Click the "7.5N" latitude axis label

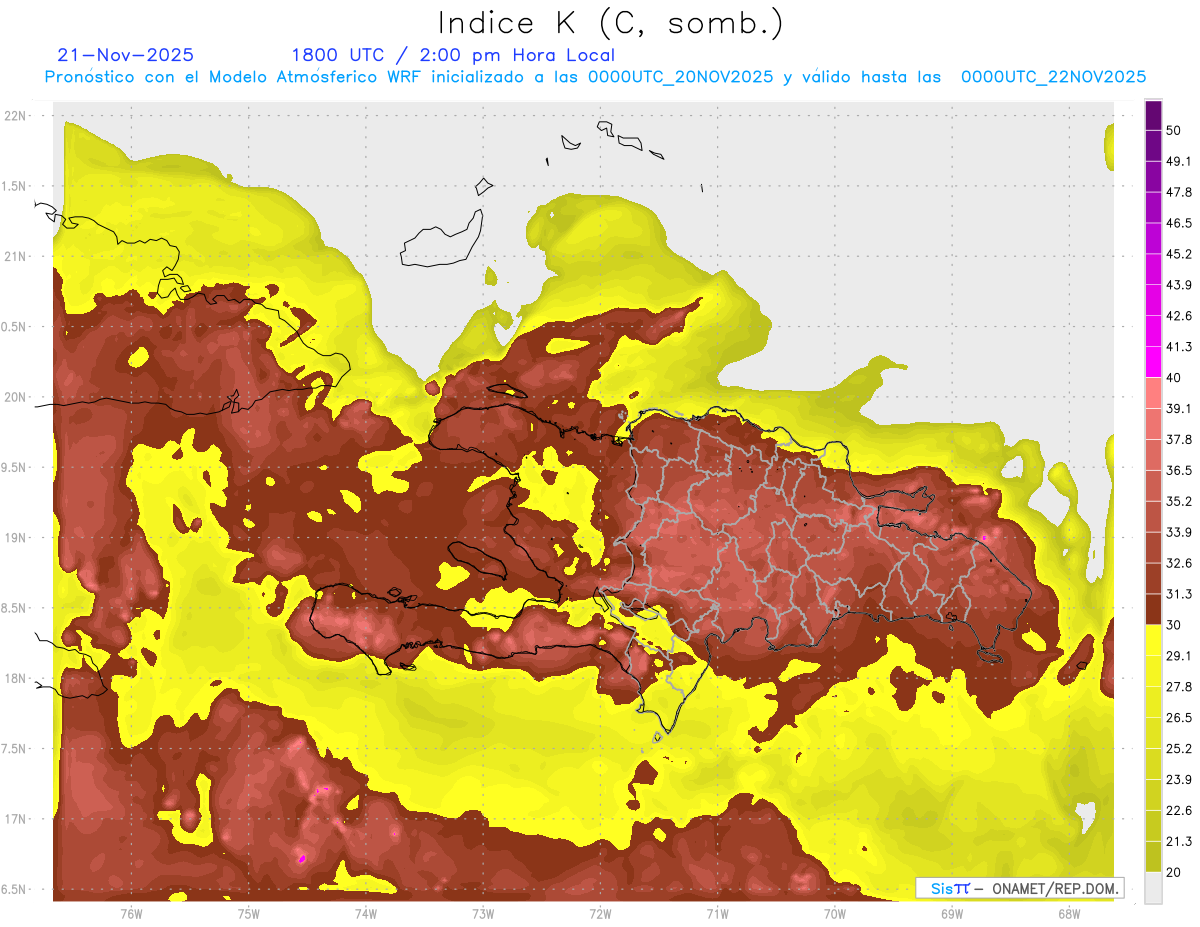13,749
